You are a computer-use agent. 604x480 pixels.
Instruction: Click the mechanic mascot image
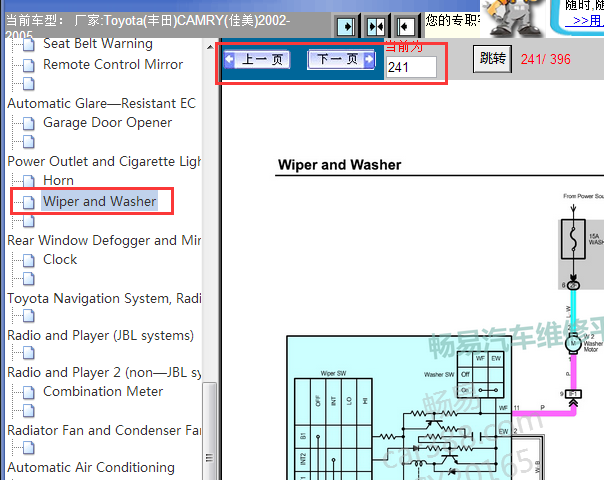513,18
